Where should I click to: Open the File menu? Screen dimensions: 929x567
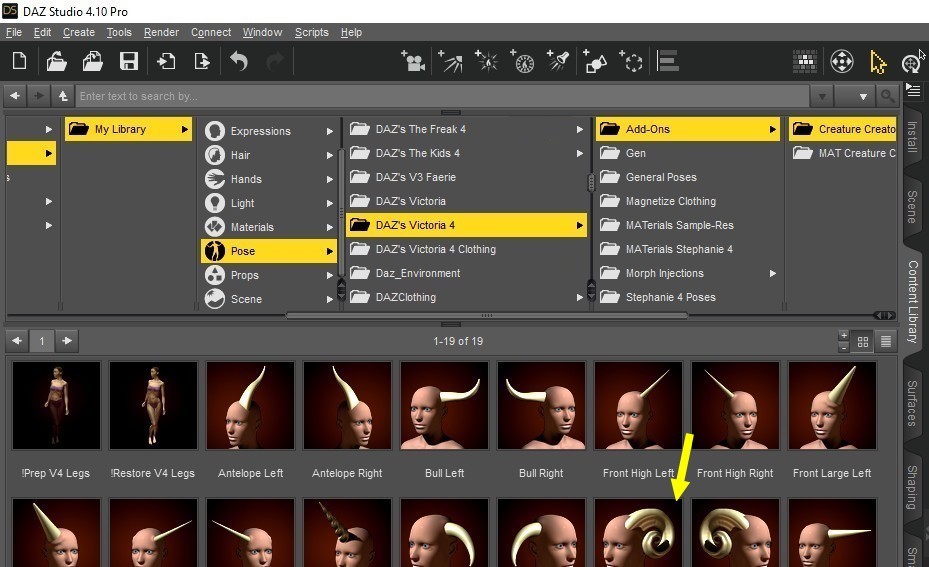(x=14, y=33)
